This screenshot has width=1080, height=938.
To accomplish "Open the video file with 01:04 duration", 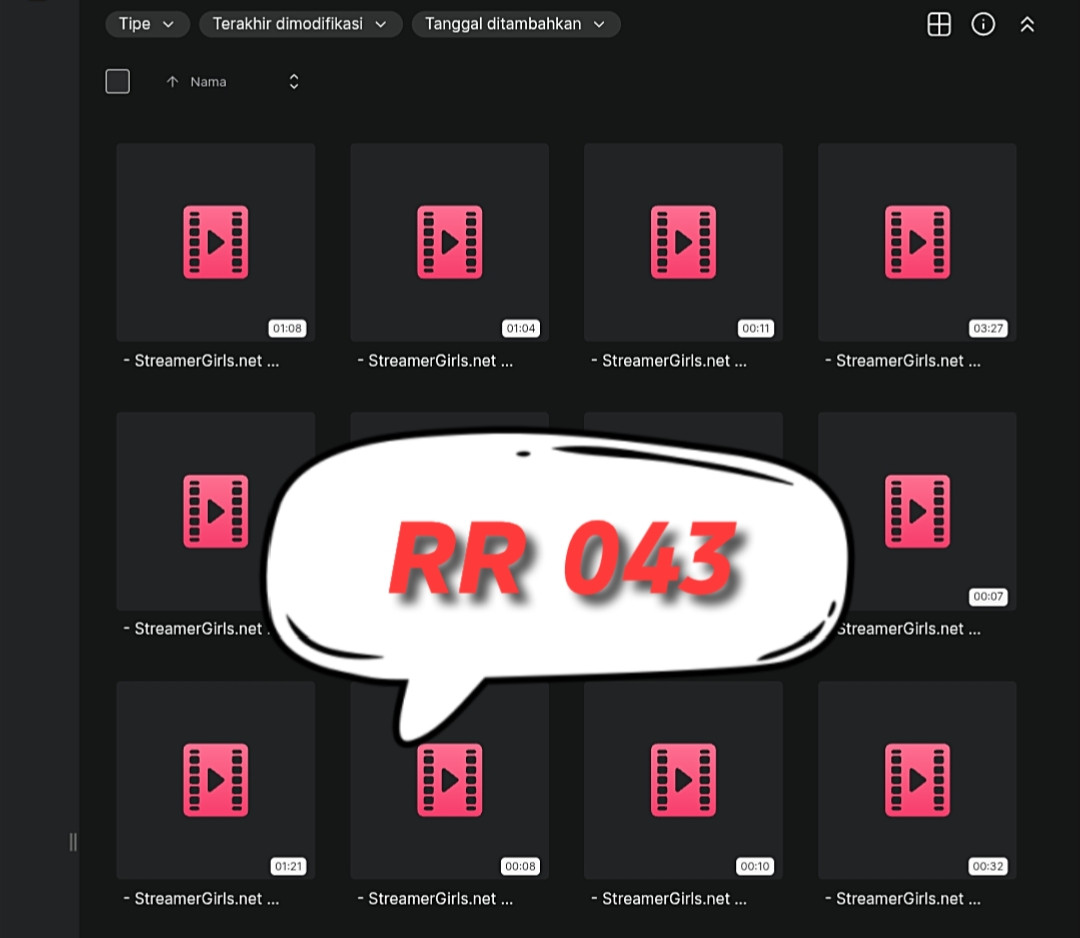I will 450,242.
